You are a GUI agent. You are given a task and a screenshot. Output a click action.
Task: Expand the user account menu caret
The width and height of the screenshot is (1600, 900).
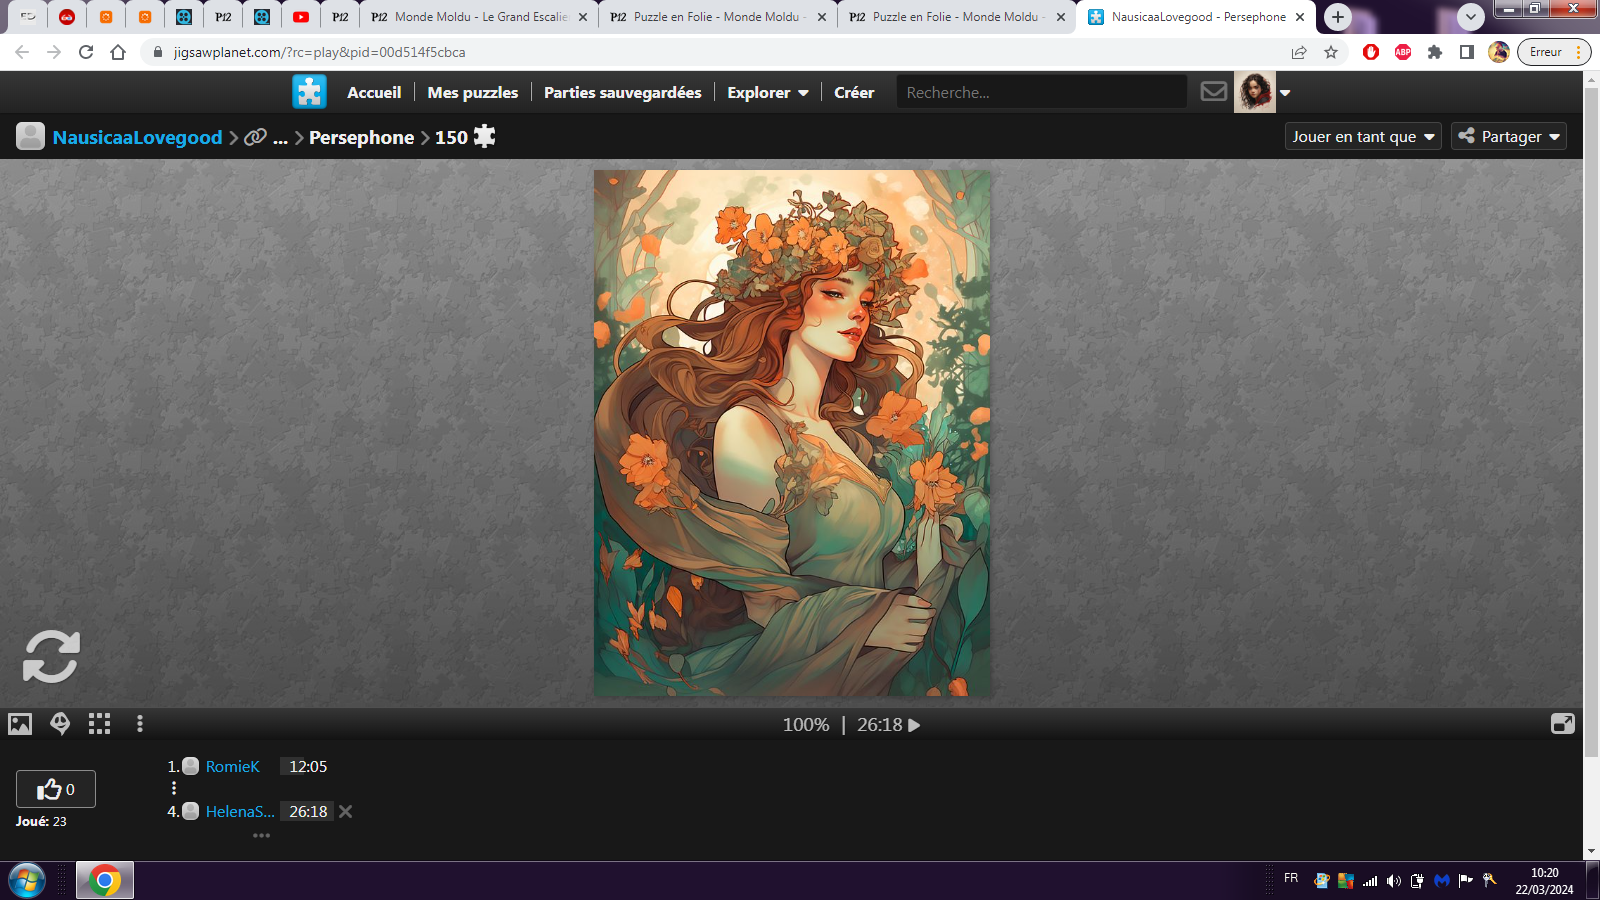1285,93
